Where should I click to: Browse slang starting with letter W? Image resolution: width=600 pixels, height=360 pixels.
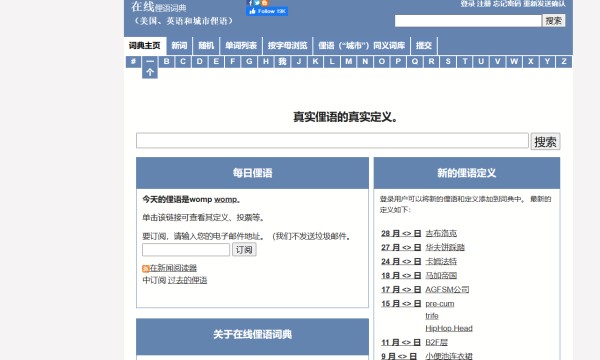pos(514,62)
